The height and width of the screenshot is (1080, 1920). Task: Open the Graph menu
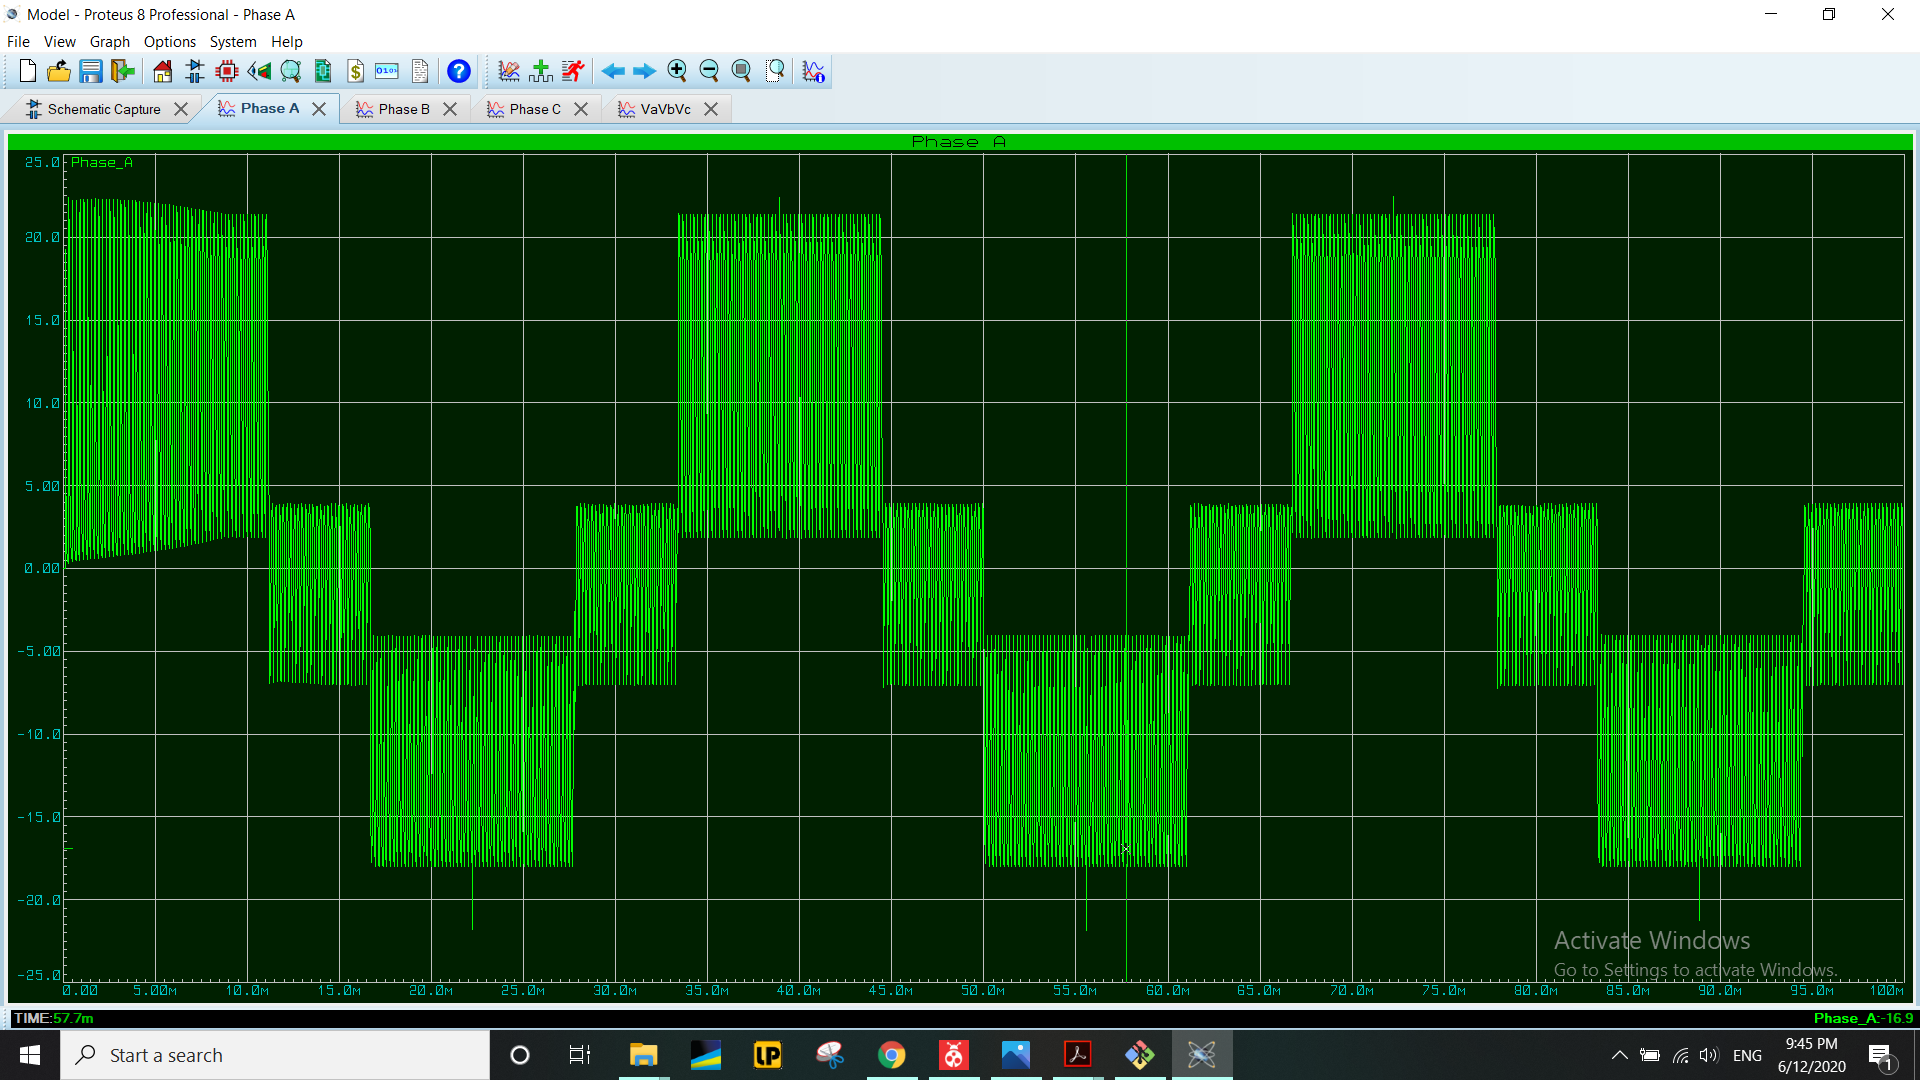(x=109, y=42)
